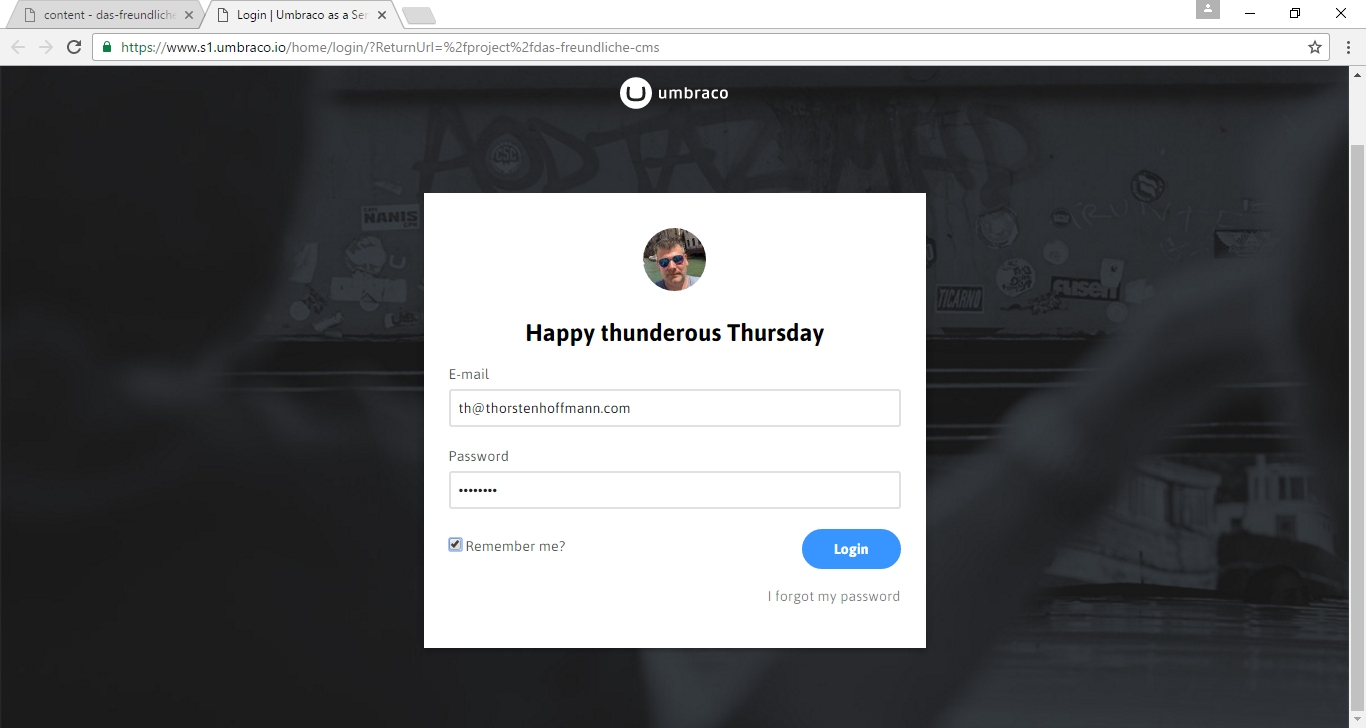
Task: Switch to 'content - das-freundliche' tab
Action: 100,15
